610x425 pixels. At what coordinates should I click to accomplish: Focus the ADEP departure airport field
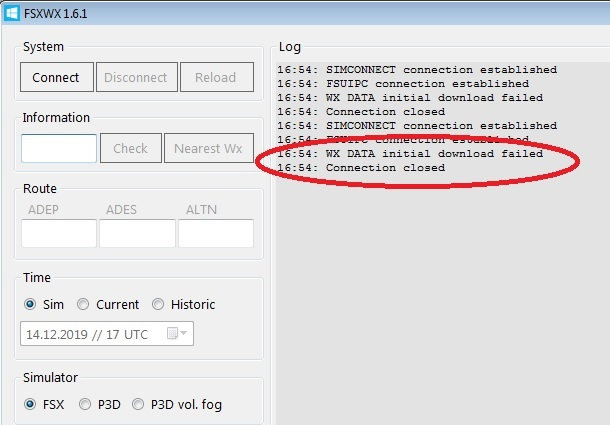click(x=59, y=233)
